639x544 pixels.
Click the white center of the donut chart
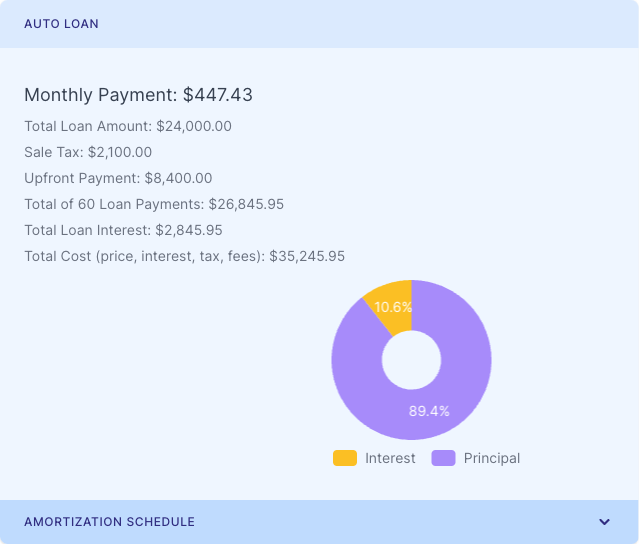click(x=411, y=360)
